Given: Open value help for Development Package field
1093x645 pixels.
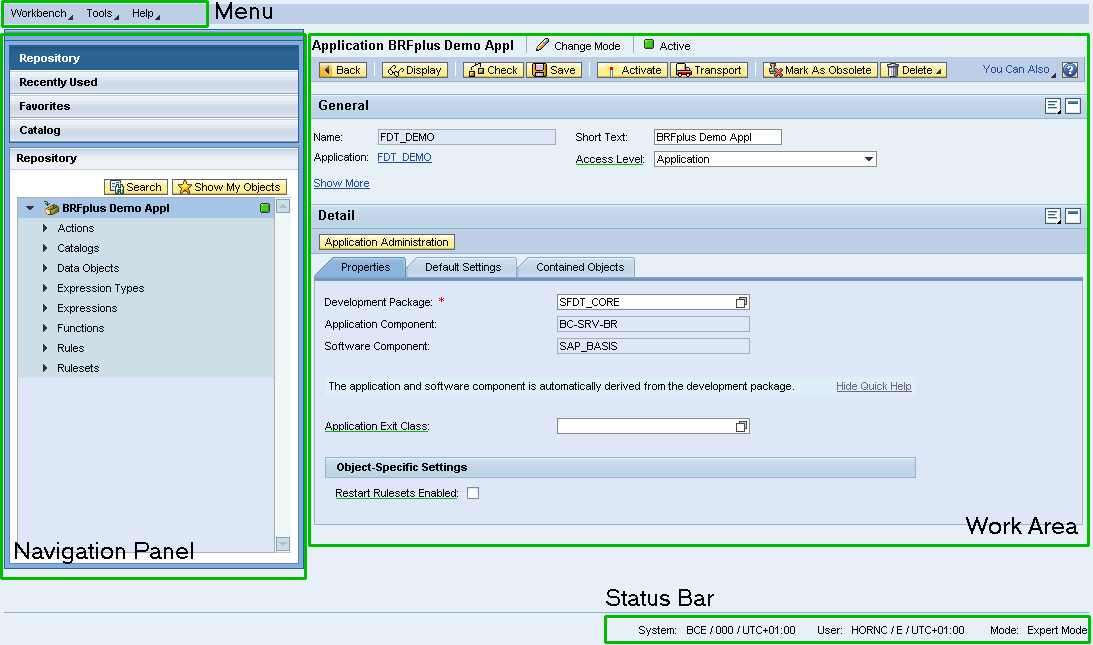Looking at the screenshot, I should pyautogui.click(x=741, y=302).
